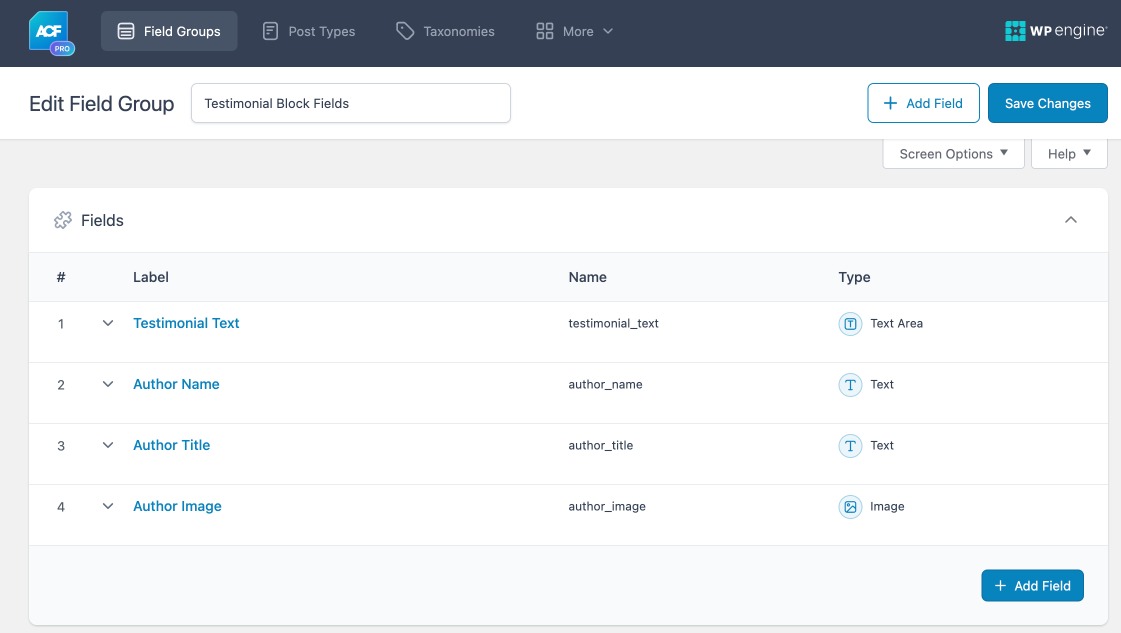Open the Screen Options dropdown
The height and width of the screenshot is (633, 1121).
(x=953, y=154)
